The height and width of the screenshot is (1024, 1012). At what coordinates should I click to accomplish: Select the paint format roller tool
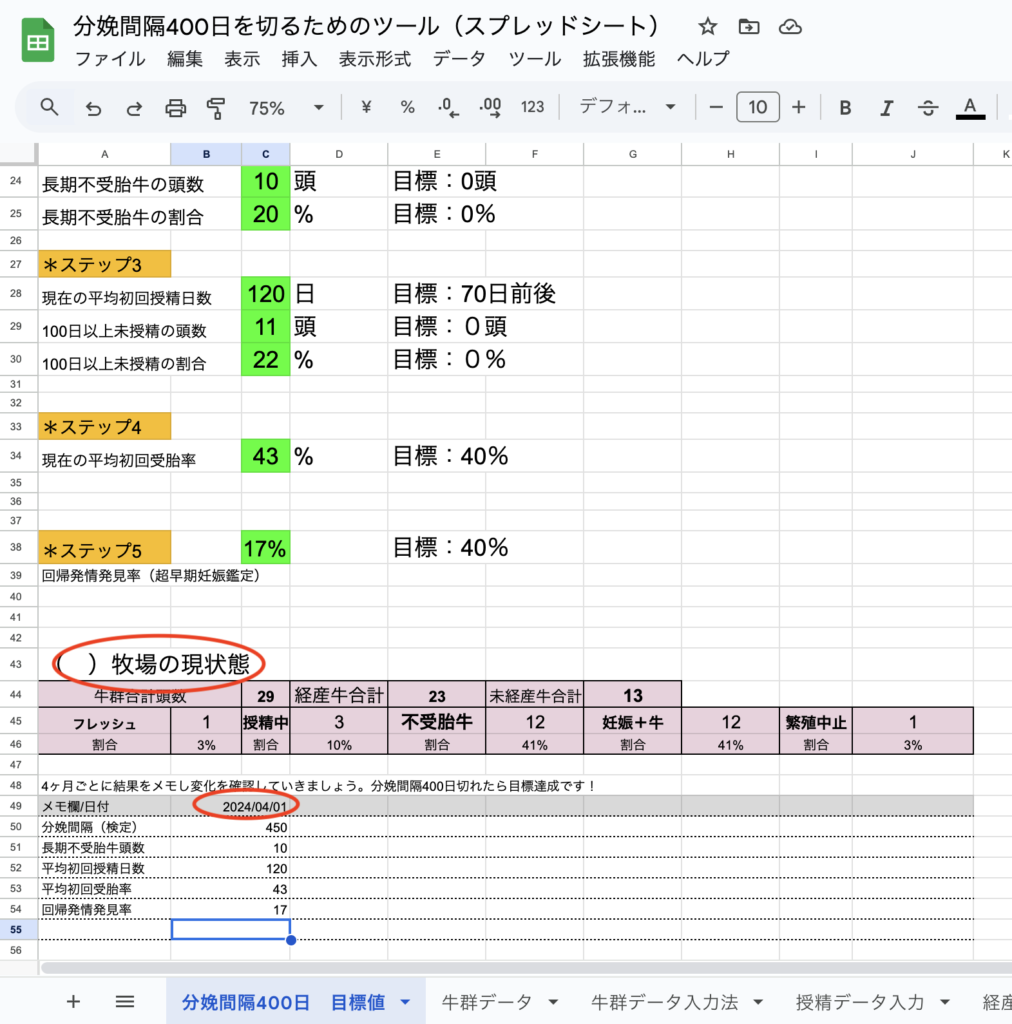pos(215,108)
